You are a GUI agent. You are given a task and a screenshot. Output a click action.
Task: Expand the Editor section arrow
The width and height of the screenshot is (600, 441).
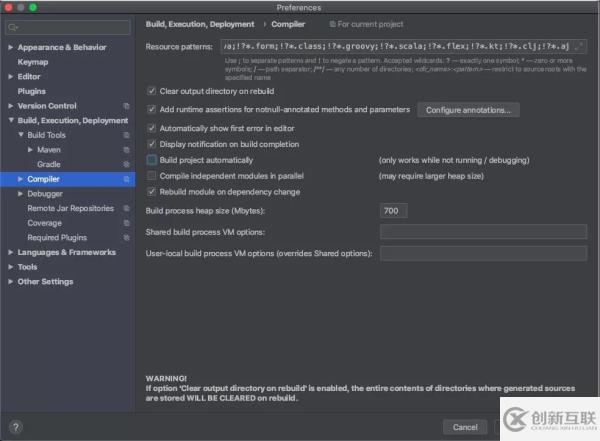(11, 77)
